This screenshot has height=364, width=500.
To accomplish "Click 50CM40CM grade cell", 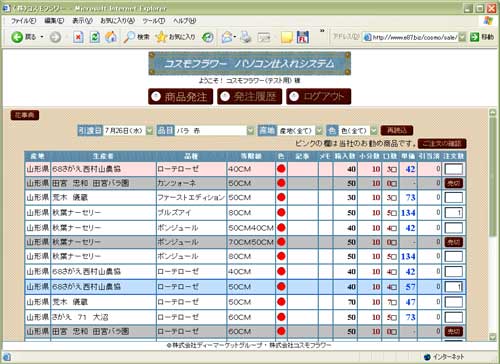I will pos(251,228).
